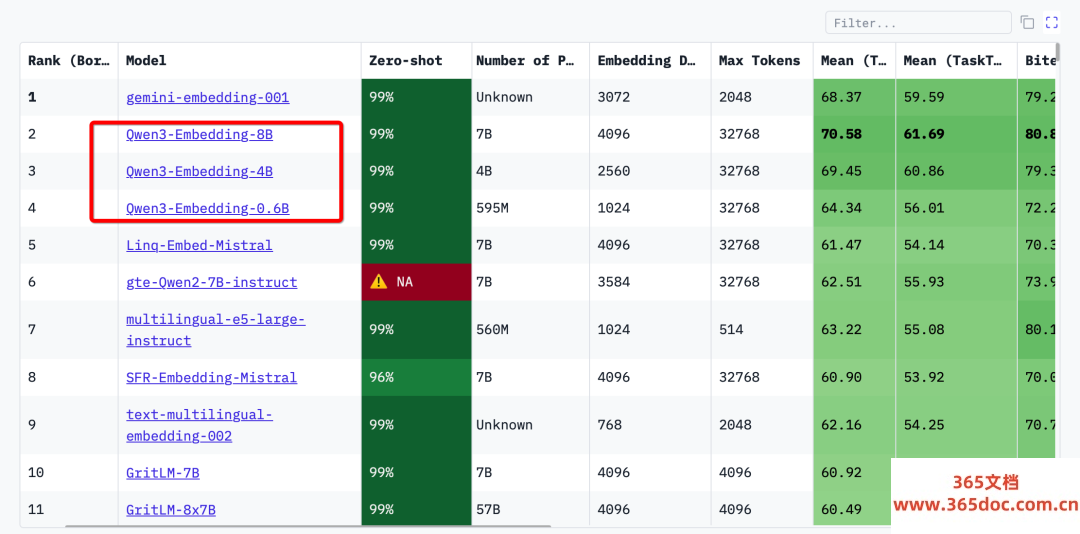Screen dimensions: 1080x534
Task: Sort by the Model column header
Action: [x=146, y=61]
